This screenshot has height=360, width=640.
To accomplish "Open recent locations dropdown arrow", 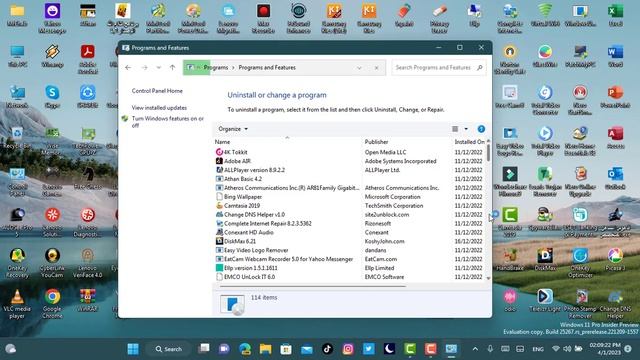I will [159, 68].
